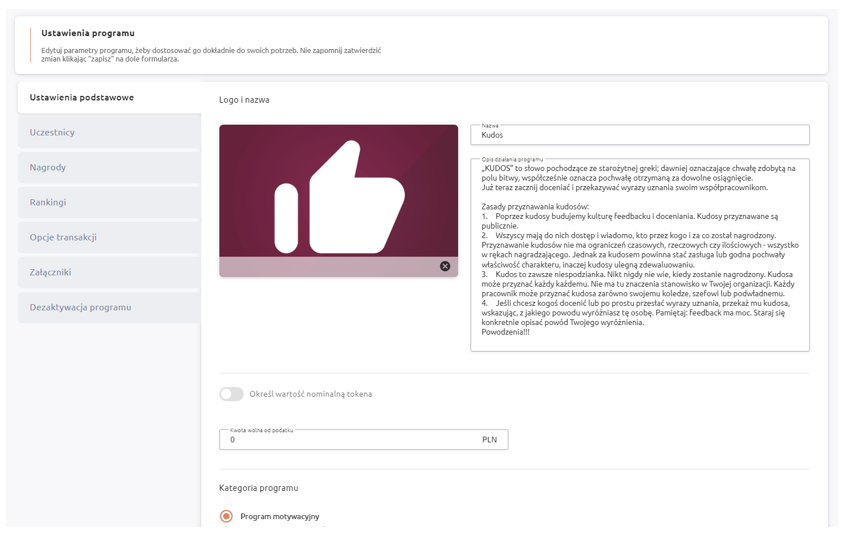Open the 'Ustawienia podstawowe' tab
Viewport: 841px width, 549px height.
coord(109,98)
